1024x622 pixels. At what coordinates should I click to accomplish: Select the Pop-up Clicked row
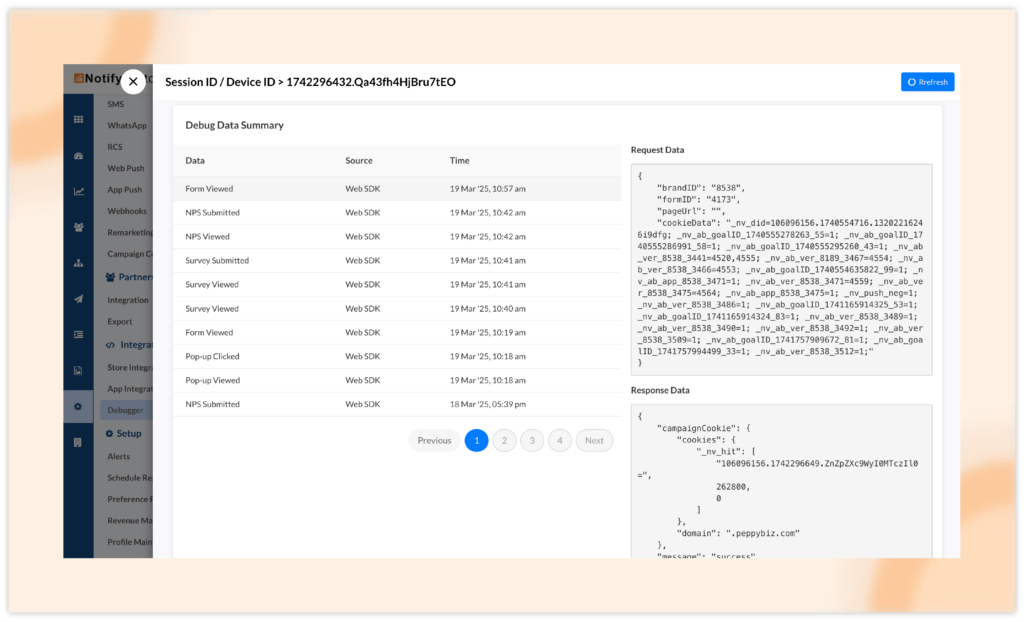[397, 356]
